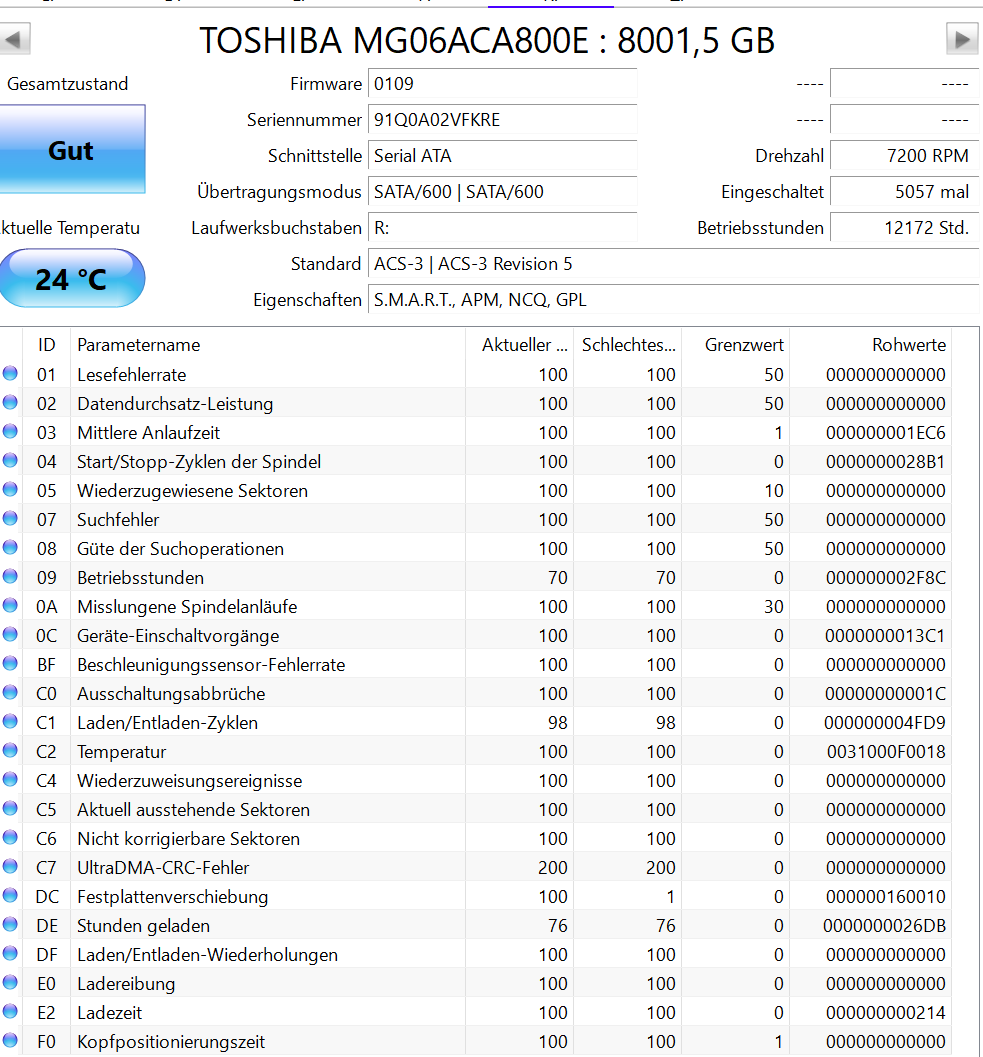Select status dot for UltraDMA-CRC-Fehler
The width and height of the screenshot is (983, 1057).
click(x=10, y=866)
